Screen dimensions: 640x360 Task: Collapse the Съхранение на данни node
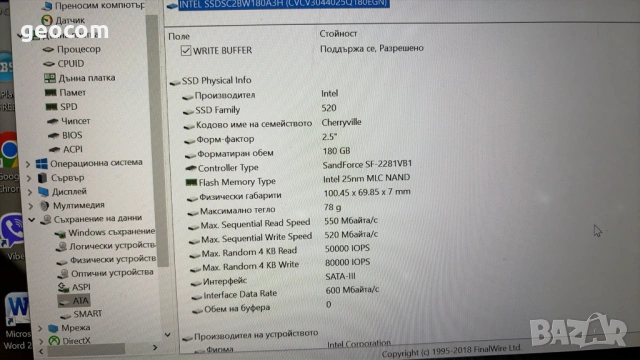tap(32, 220)
